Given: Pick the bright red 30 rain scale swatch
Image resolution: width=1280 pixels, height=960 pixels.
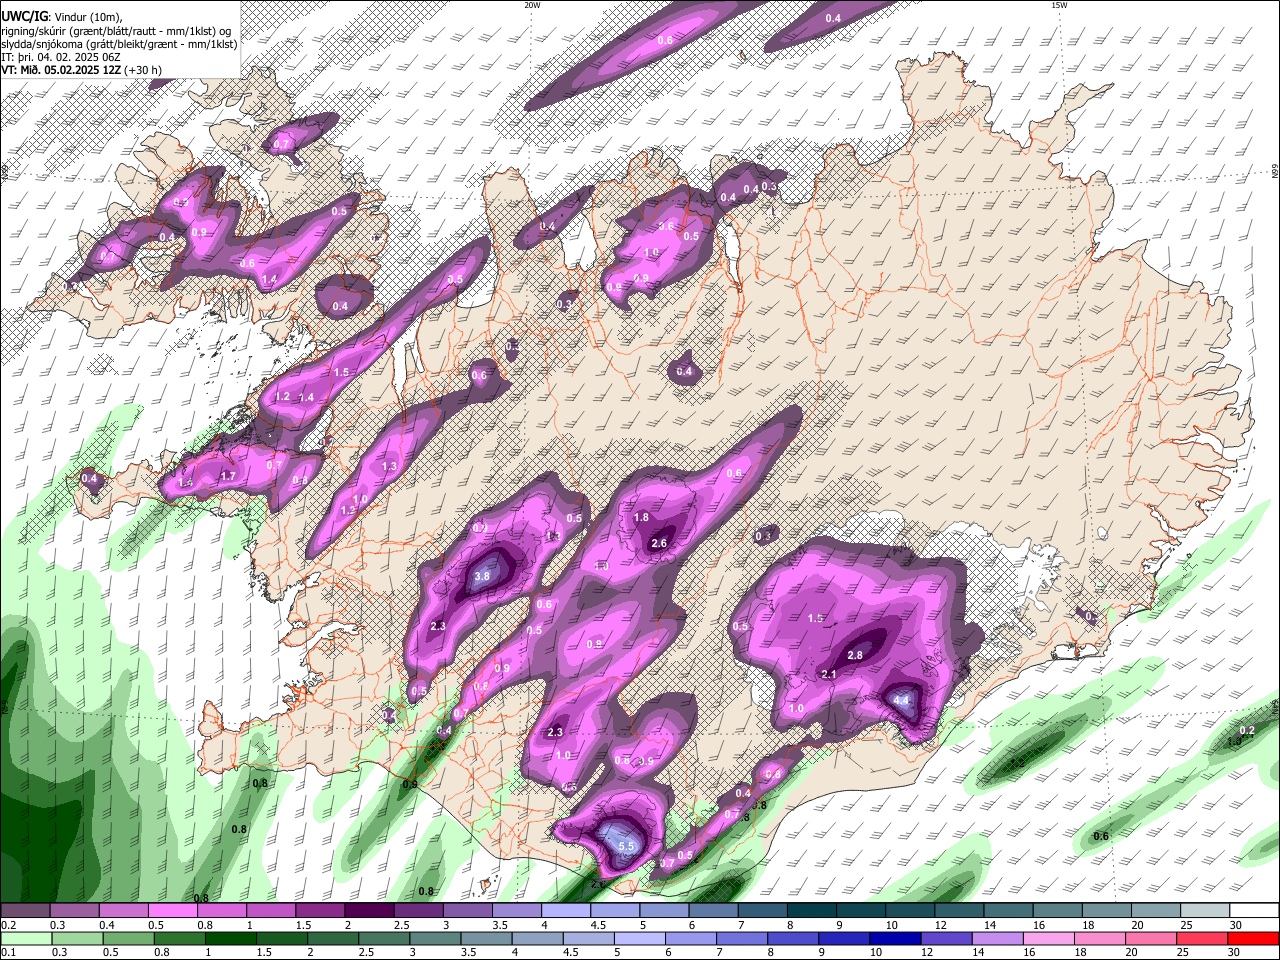Looking at the screenshot, I should [x=1254, y=938].
